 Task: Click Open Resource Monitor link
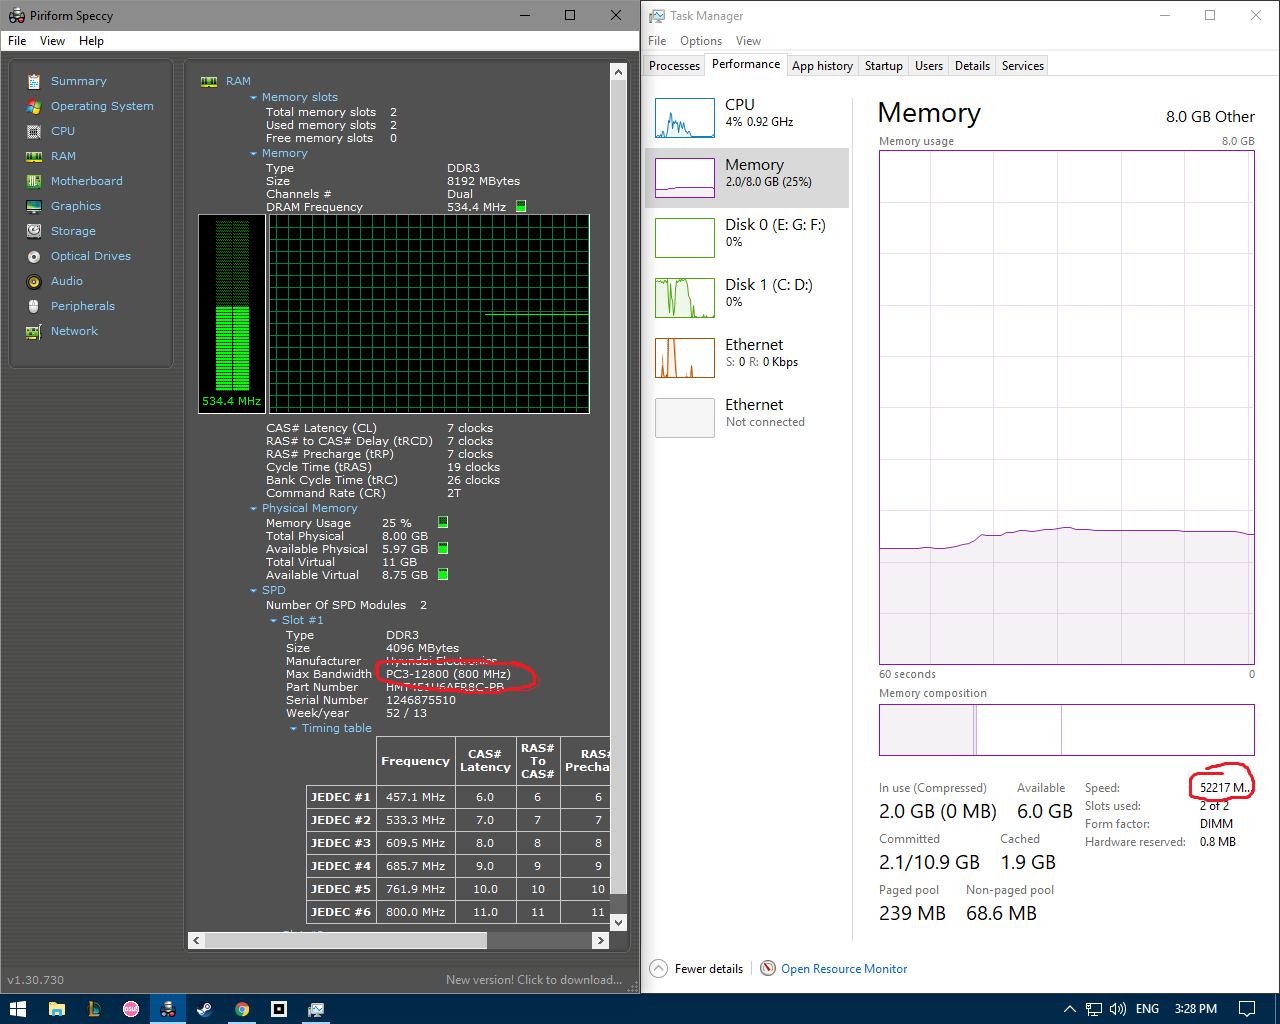(x=844, y=969)
